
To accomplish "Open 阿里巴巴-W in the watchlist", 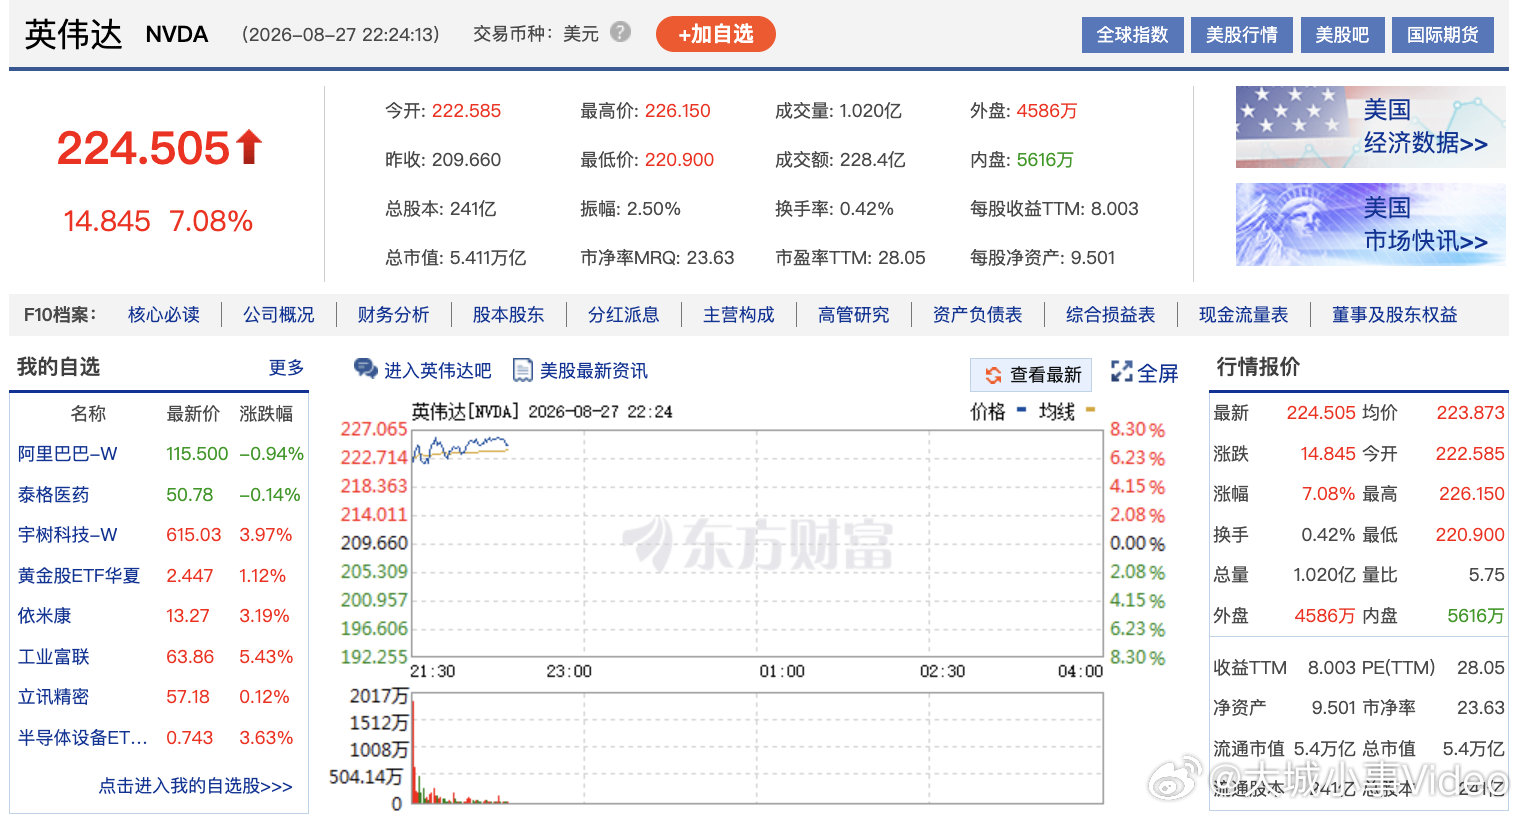I will coord(68,454).
